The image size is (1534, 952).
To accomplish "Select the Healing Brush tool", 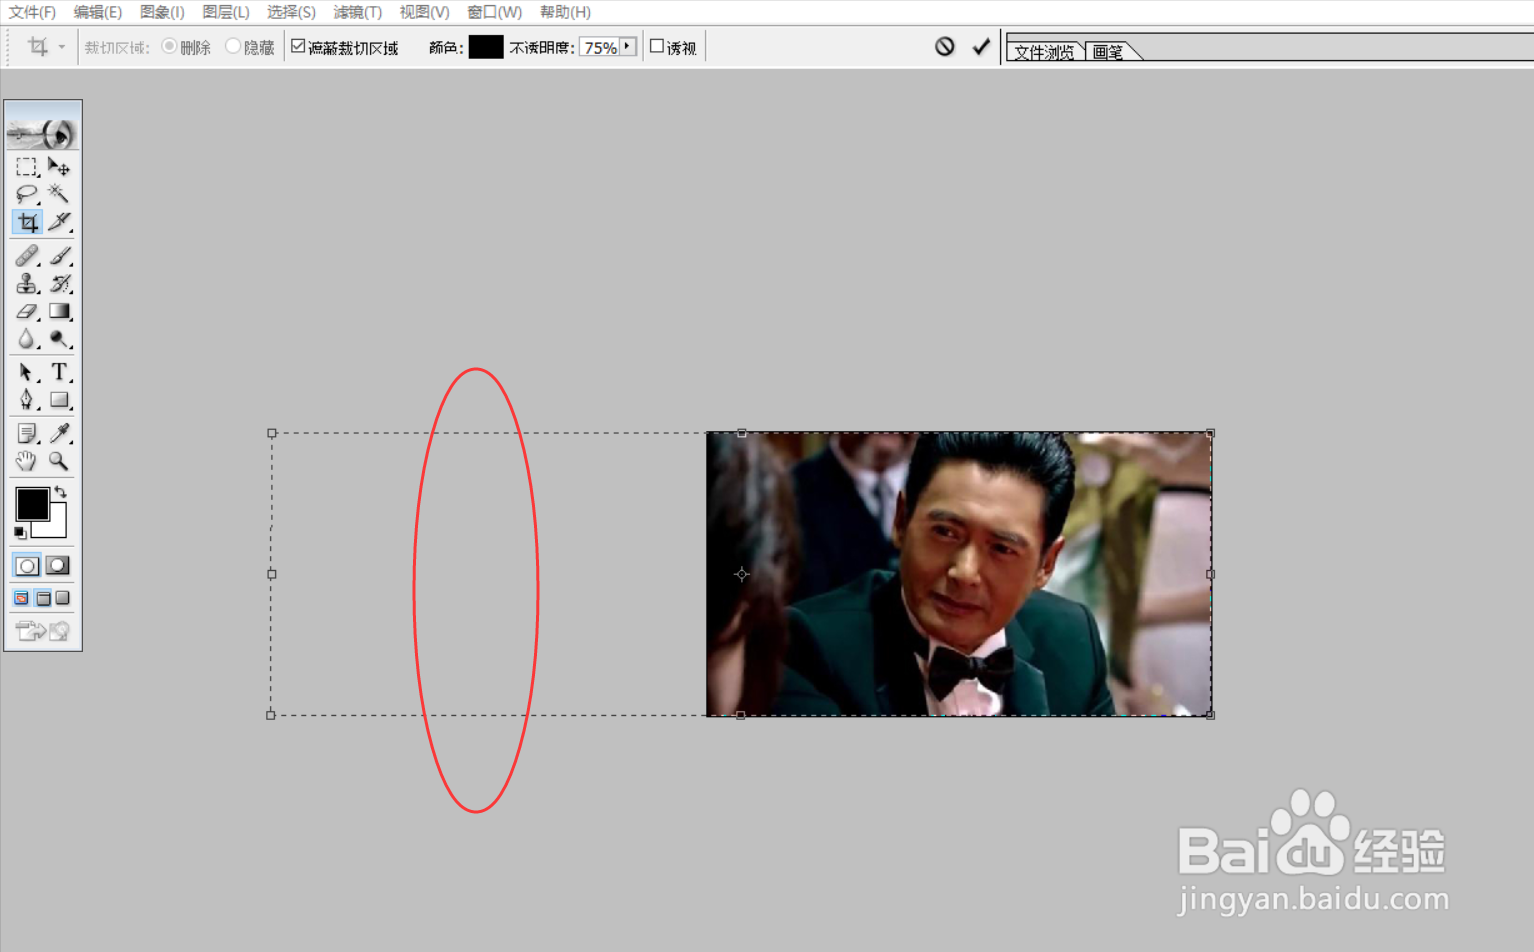I will (x=27, y=256).
